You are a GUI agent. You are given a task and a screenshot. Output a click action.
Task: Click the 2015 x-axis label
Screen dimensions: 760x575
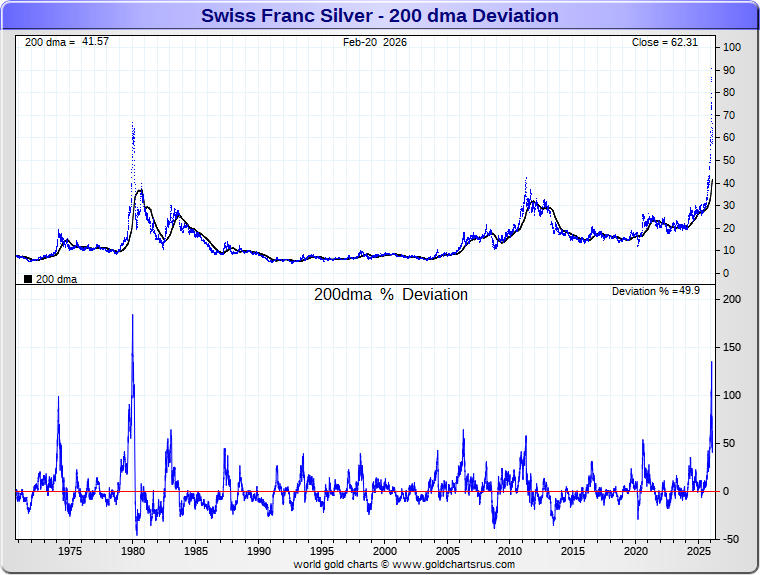[573, 551]
